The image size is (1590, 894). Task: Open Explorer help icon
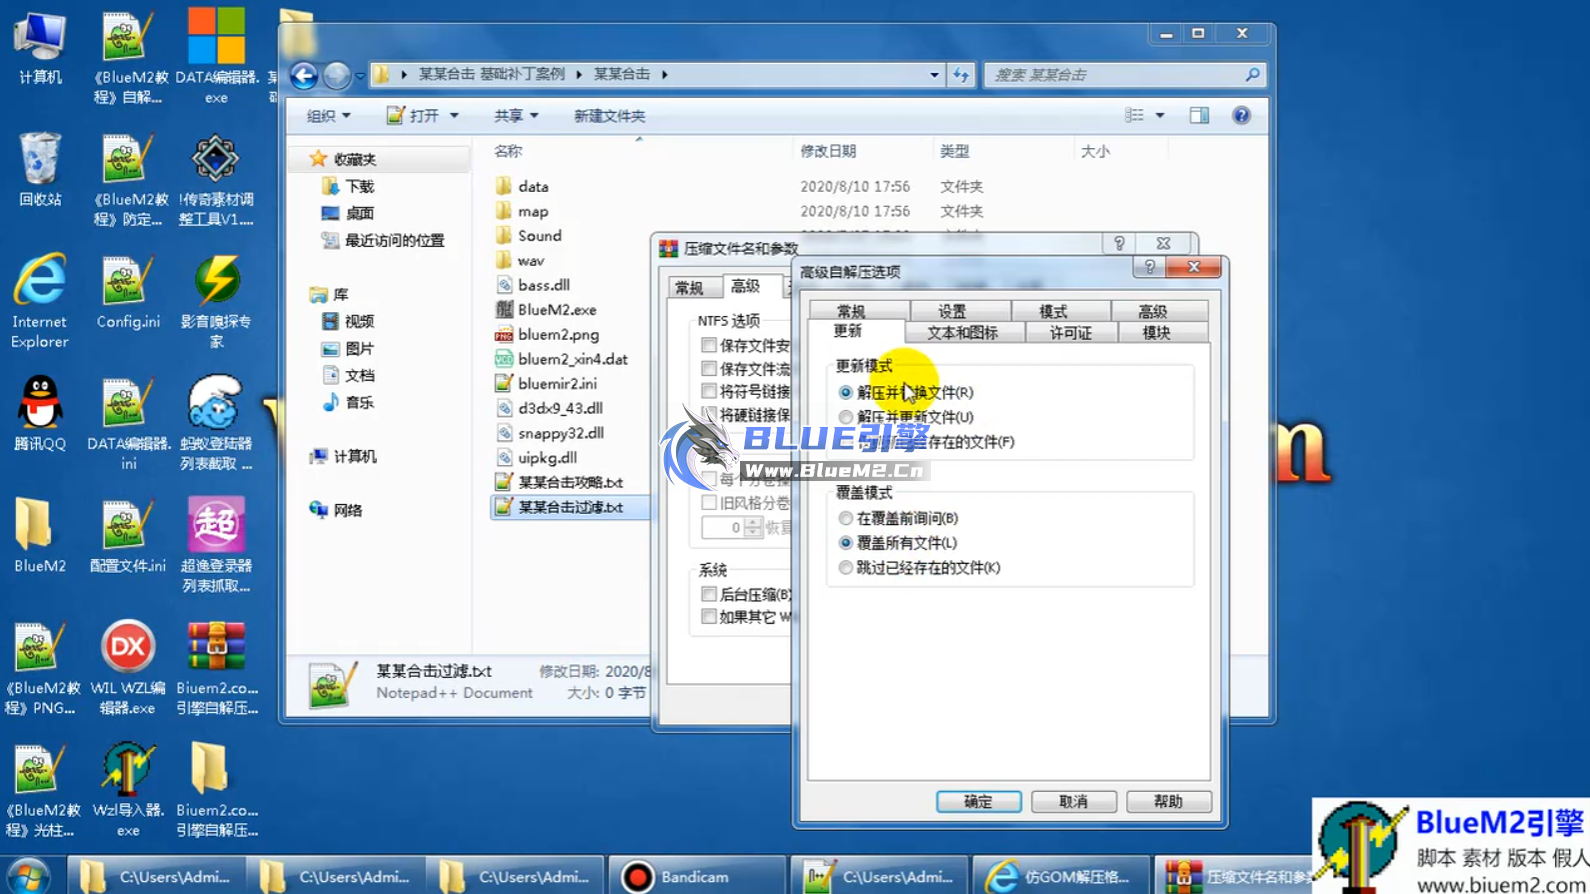(1241, 116)
